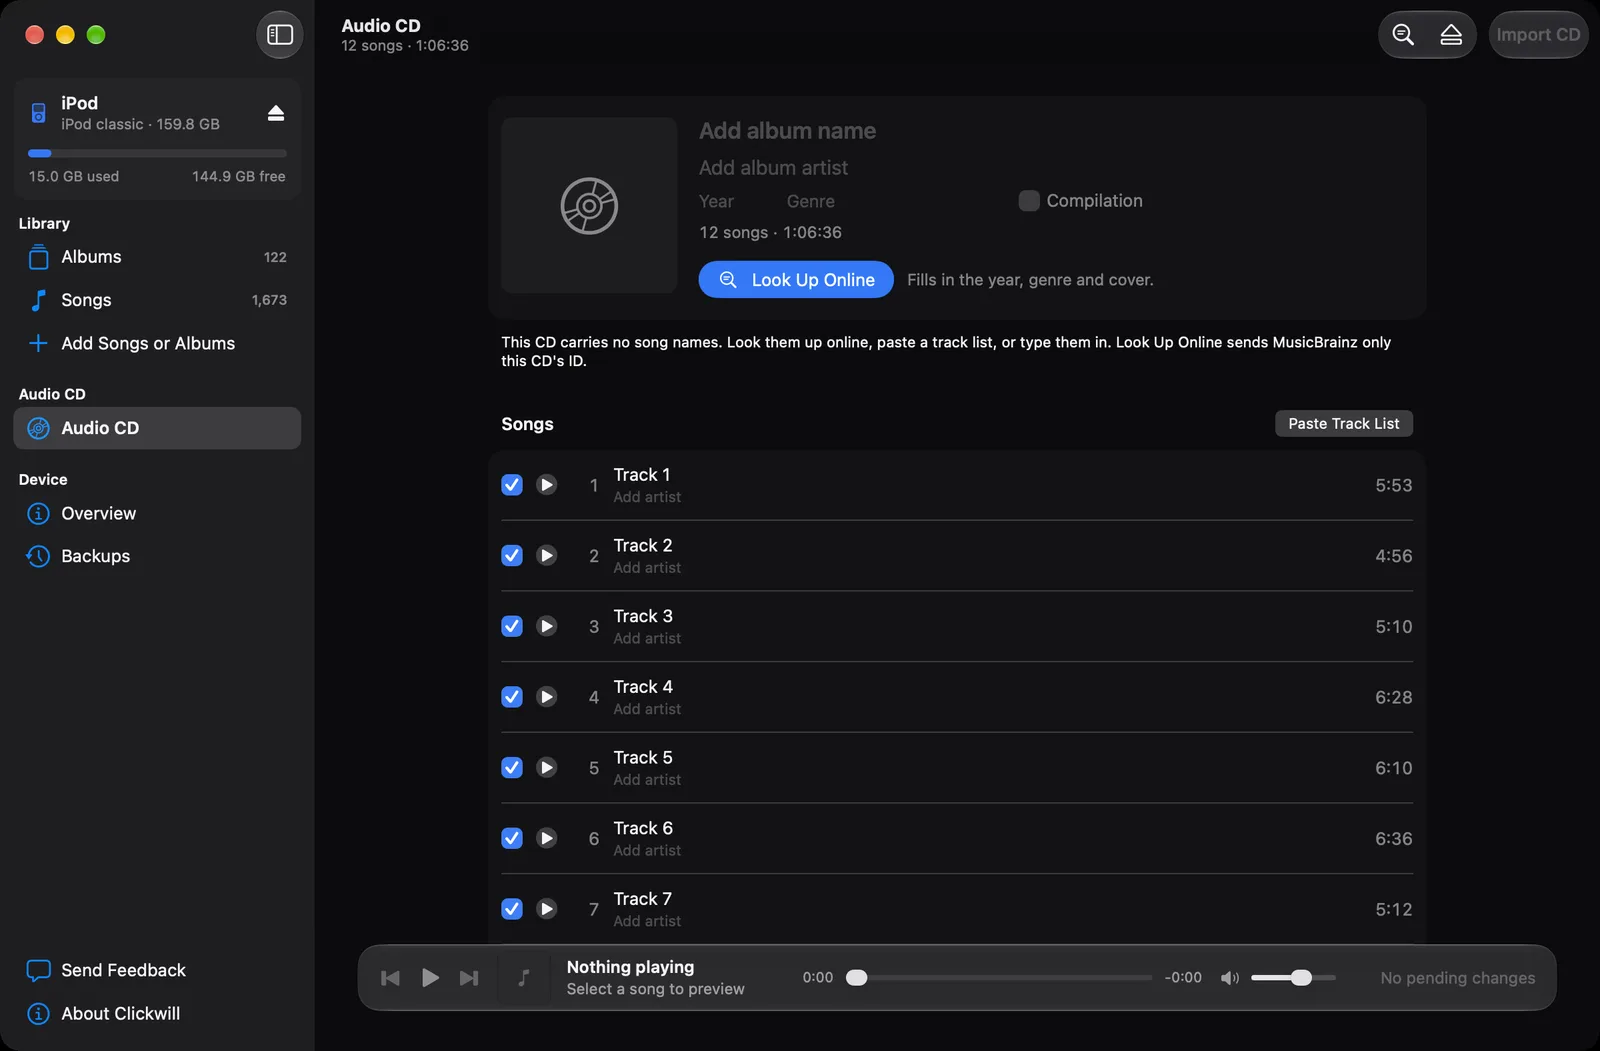Click the album artwork placeholder
Screen dimensions: 1600x1051
coord(589,205)
